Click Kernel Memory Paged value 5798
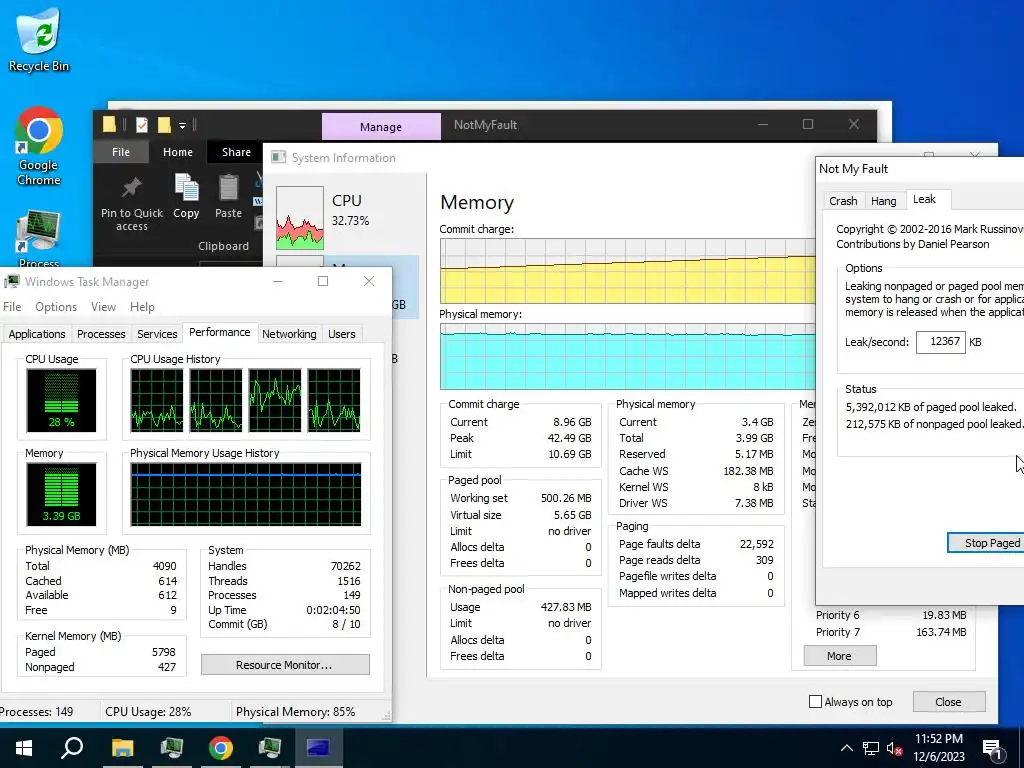Image resolution: width=1024 pixels, height=768 pixels. coord(163,652)
